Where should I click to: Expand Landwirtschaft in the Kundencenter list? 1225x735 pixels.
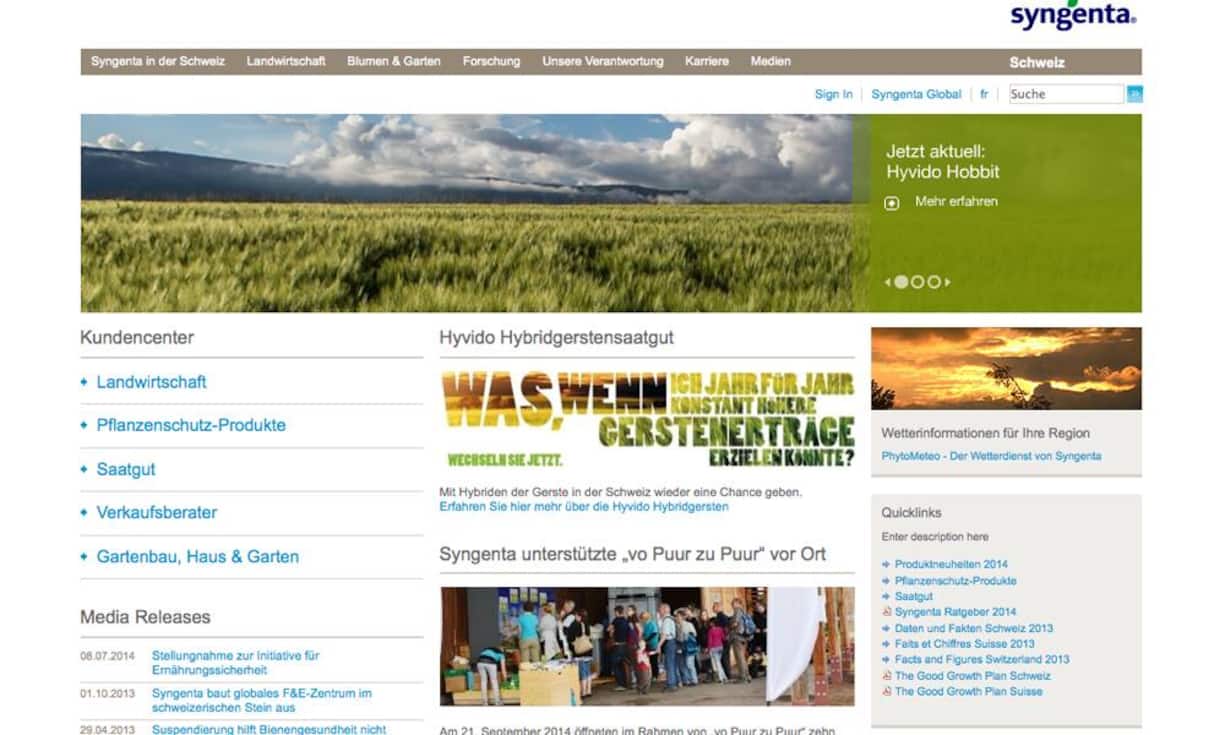[151, 382]
